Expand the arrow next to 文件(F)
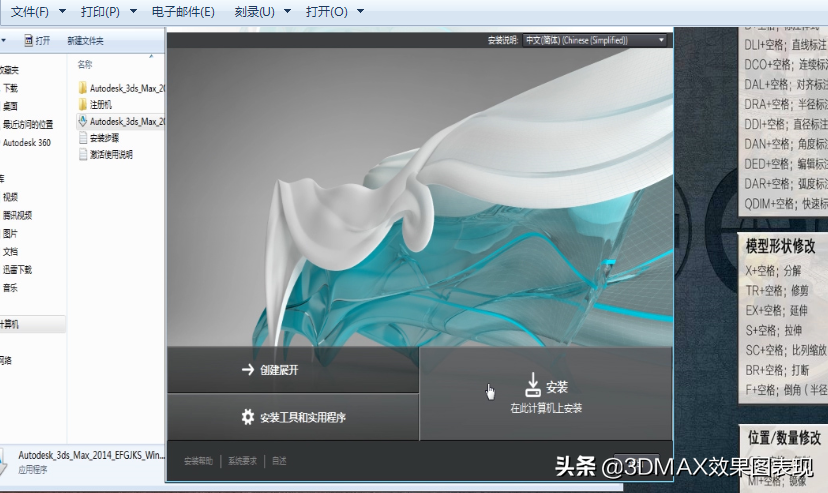The image size is (828, 493). tap(62, 11)
